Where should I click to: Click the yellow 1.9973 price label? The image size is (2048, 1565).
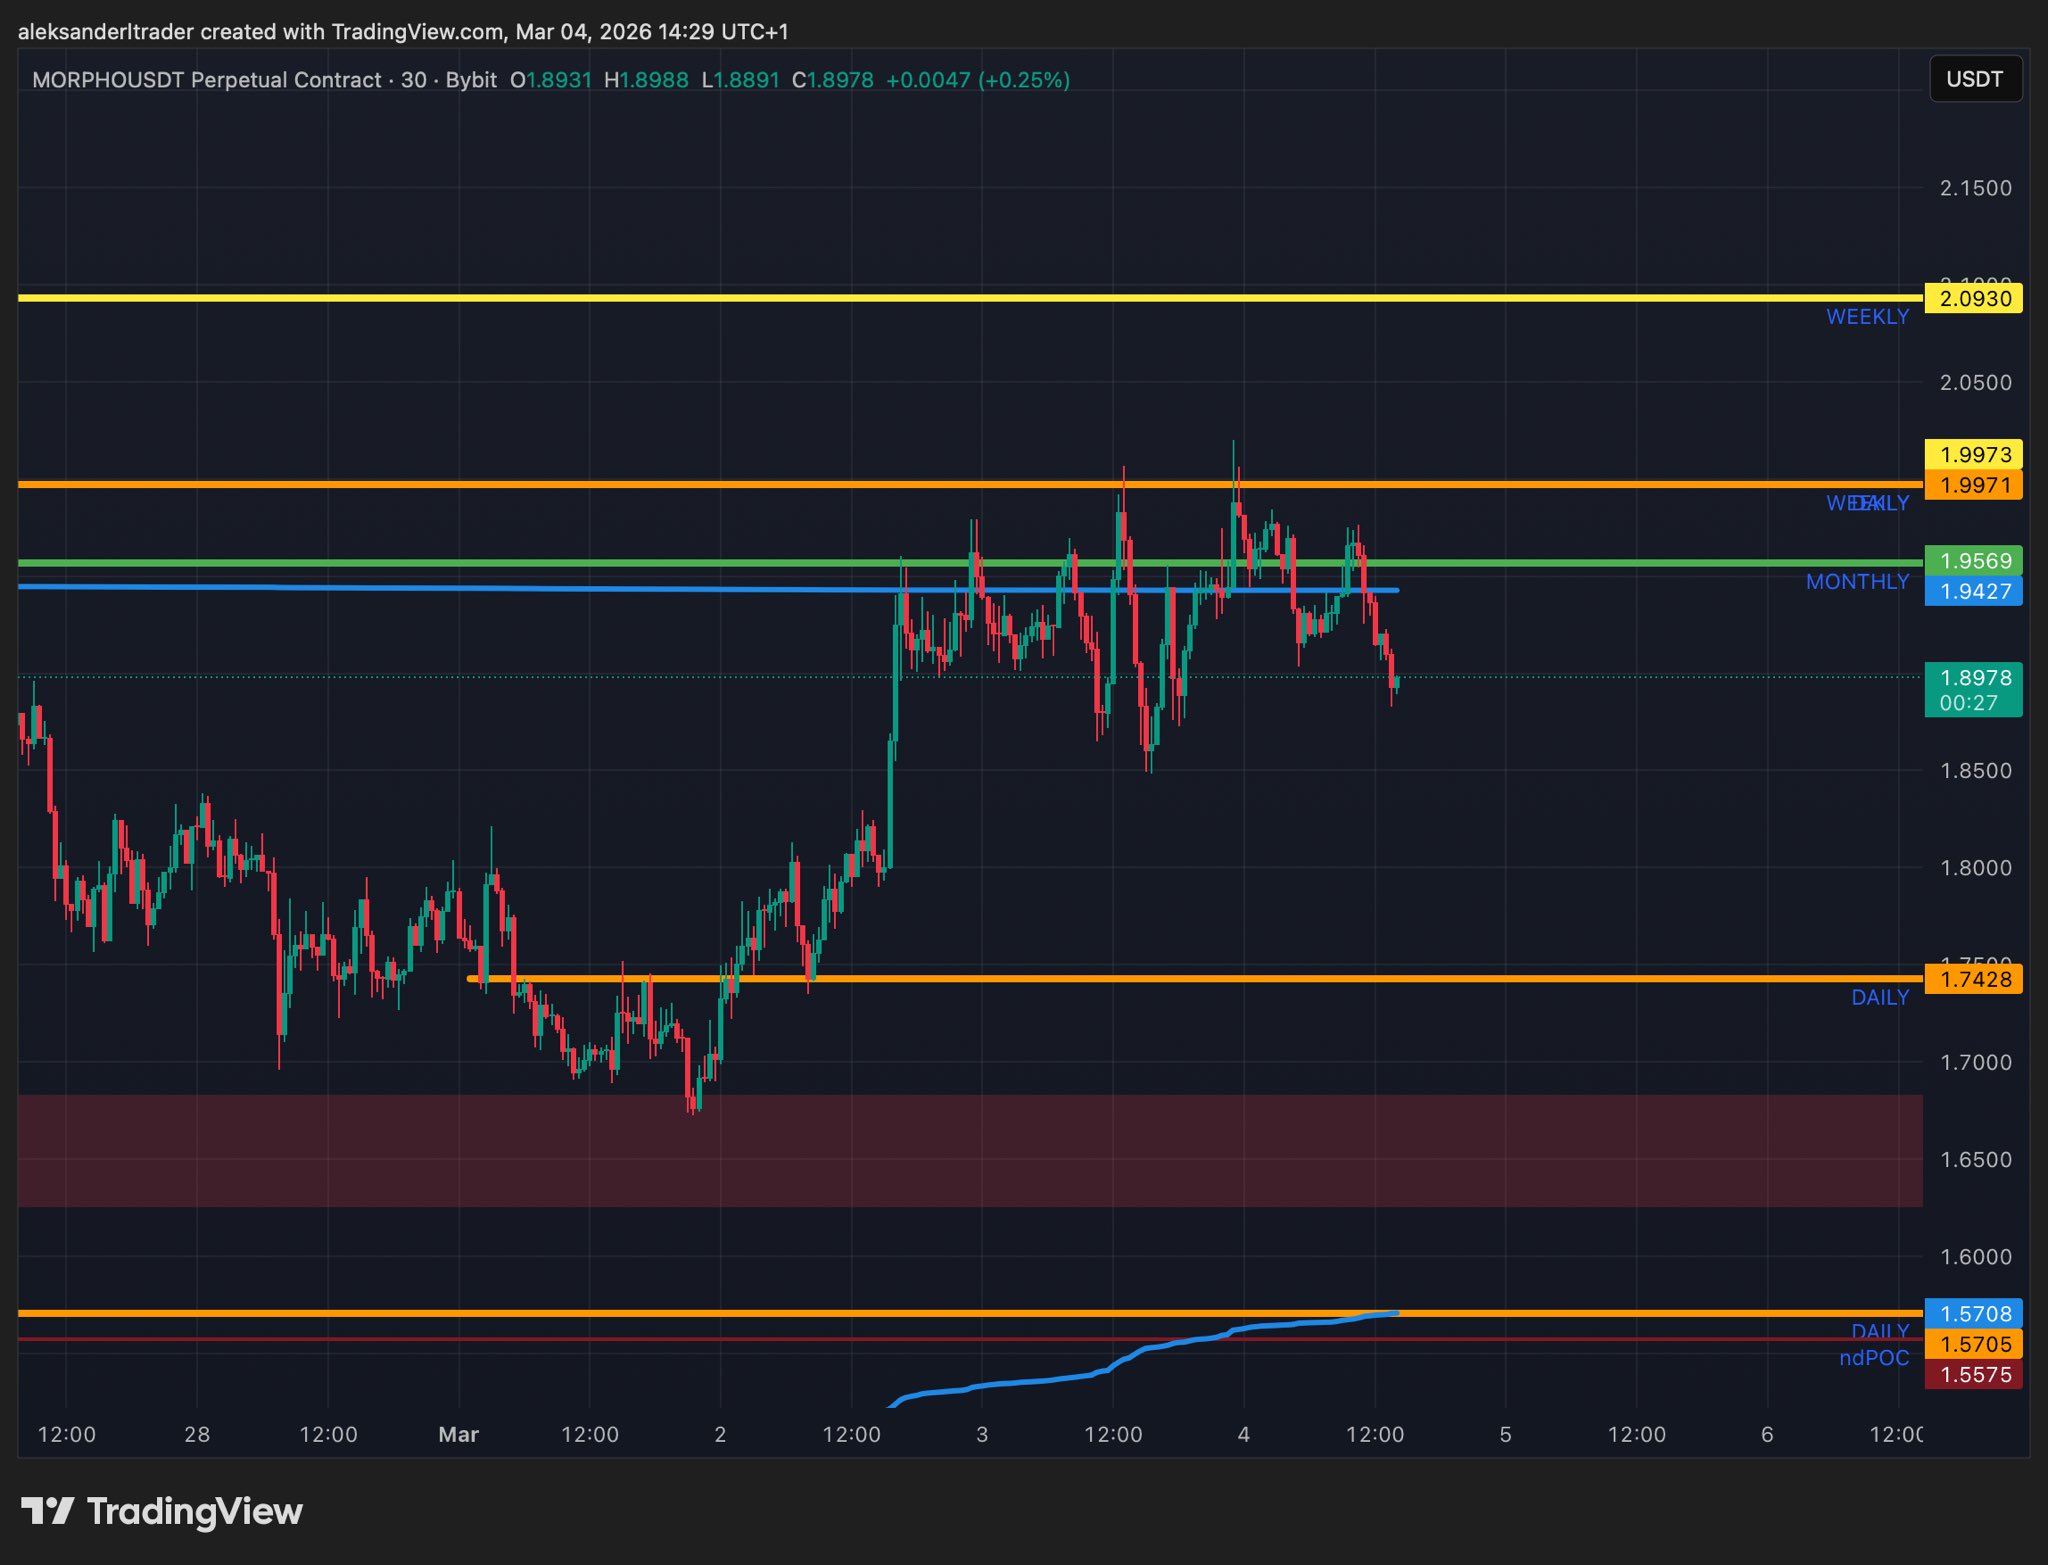(1974, 455)
